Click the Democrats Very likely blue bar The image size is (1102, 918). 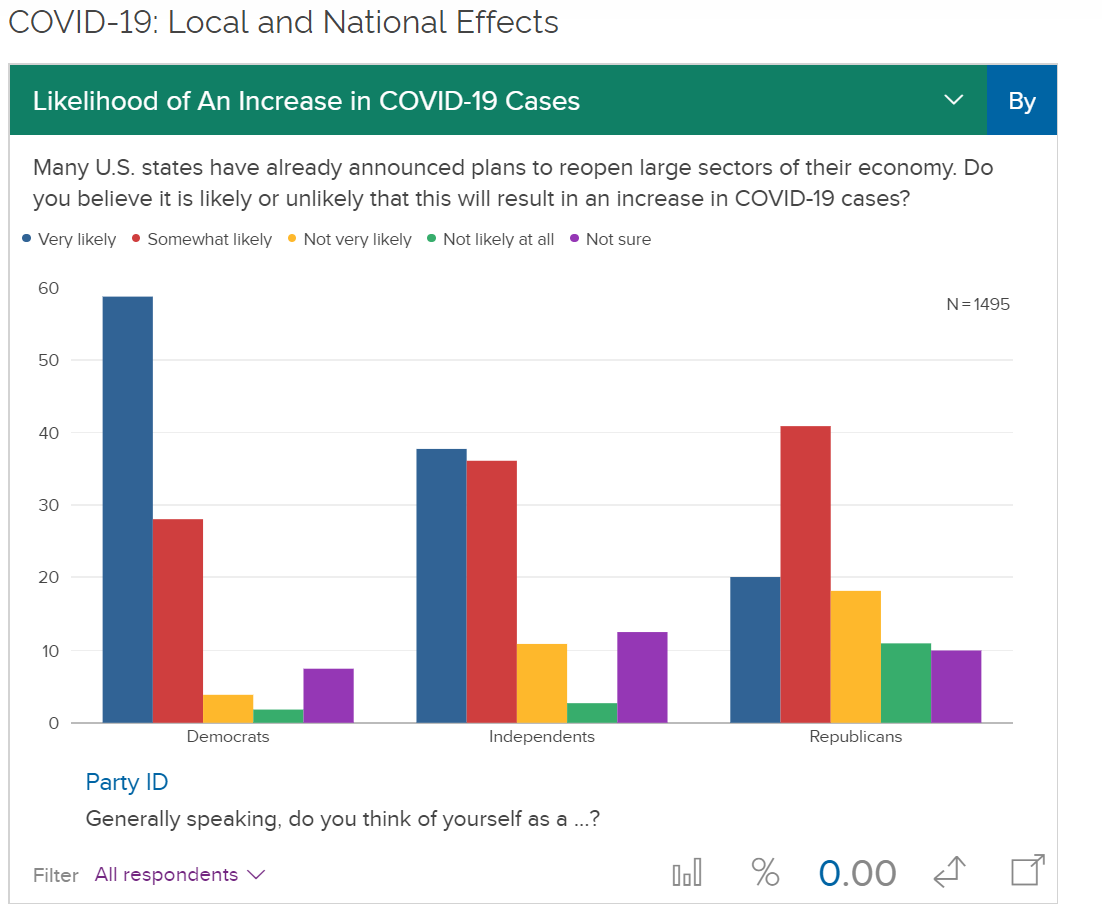coord(128,509)
